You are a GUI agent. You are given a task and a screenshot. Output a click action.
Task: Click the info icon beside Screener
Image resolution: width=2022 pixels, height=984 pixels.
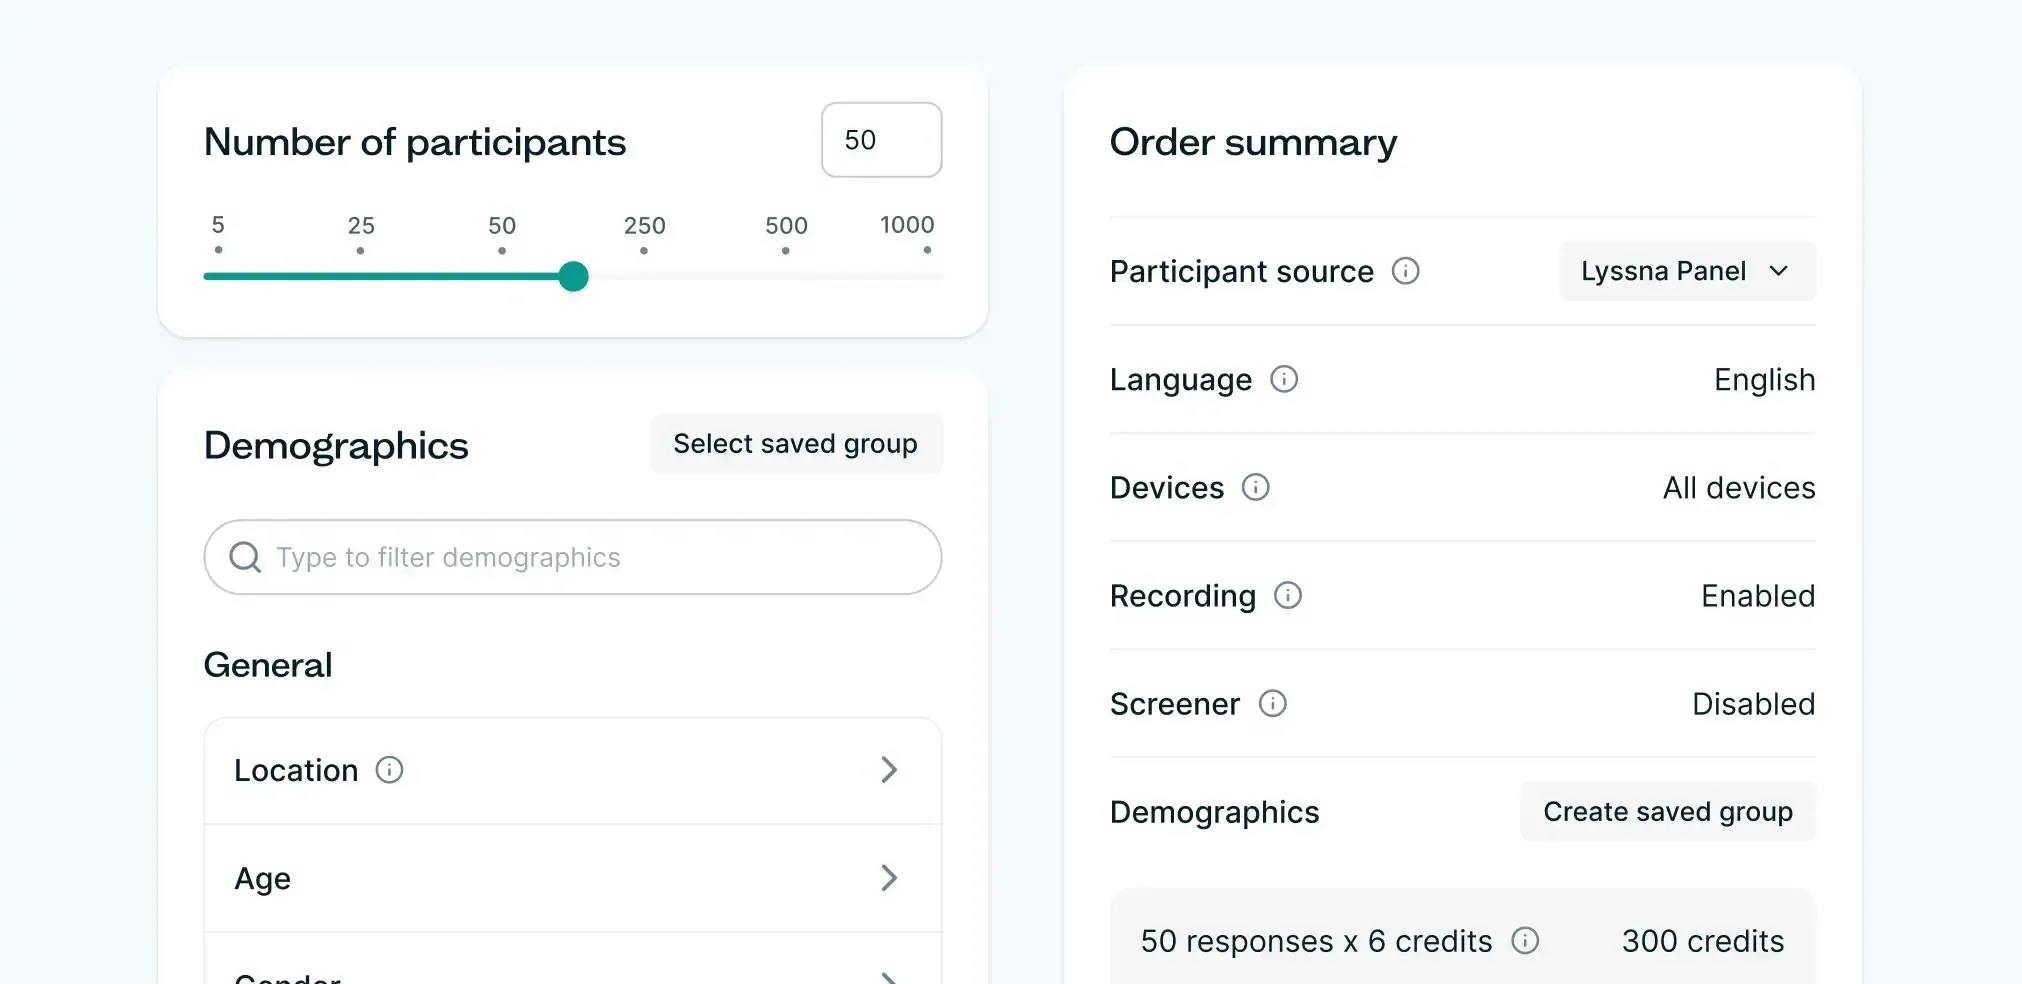[x=1272, y=704]
